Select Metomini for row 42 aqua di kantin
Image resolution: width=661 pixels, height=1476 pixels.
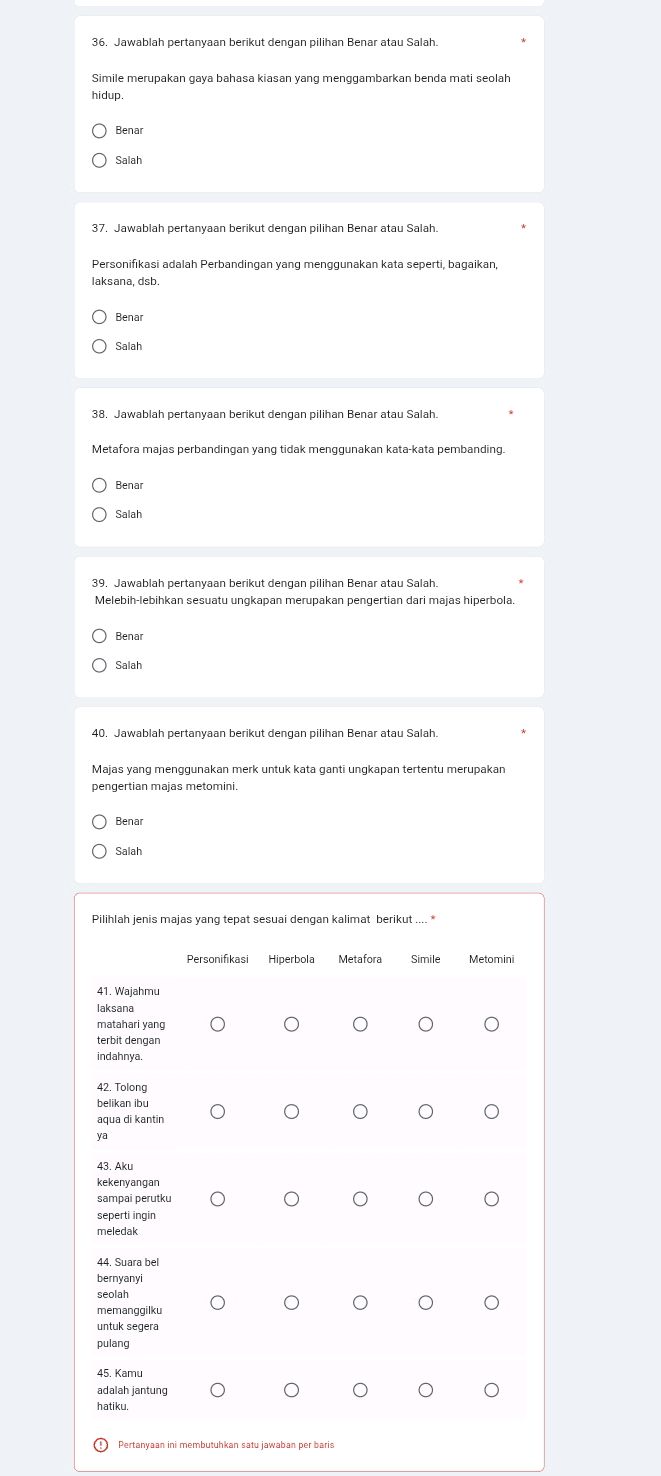[491, 1112]
